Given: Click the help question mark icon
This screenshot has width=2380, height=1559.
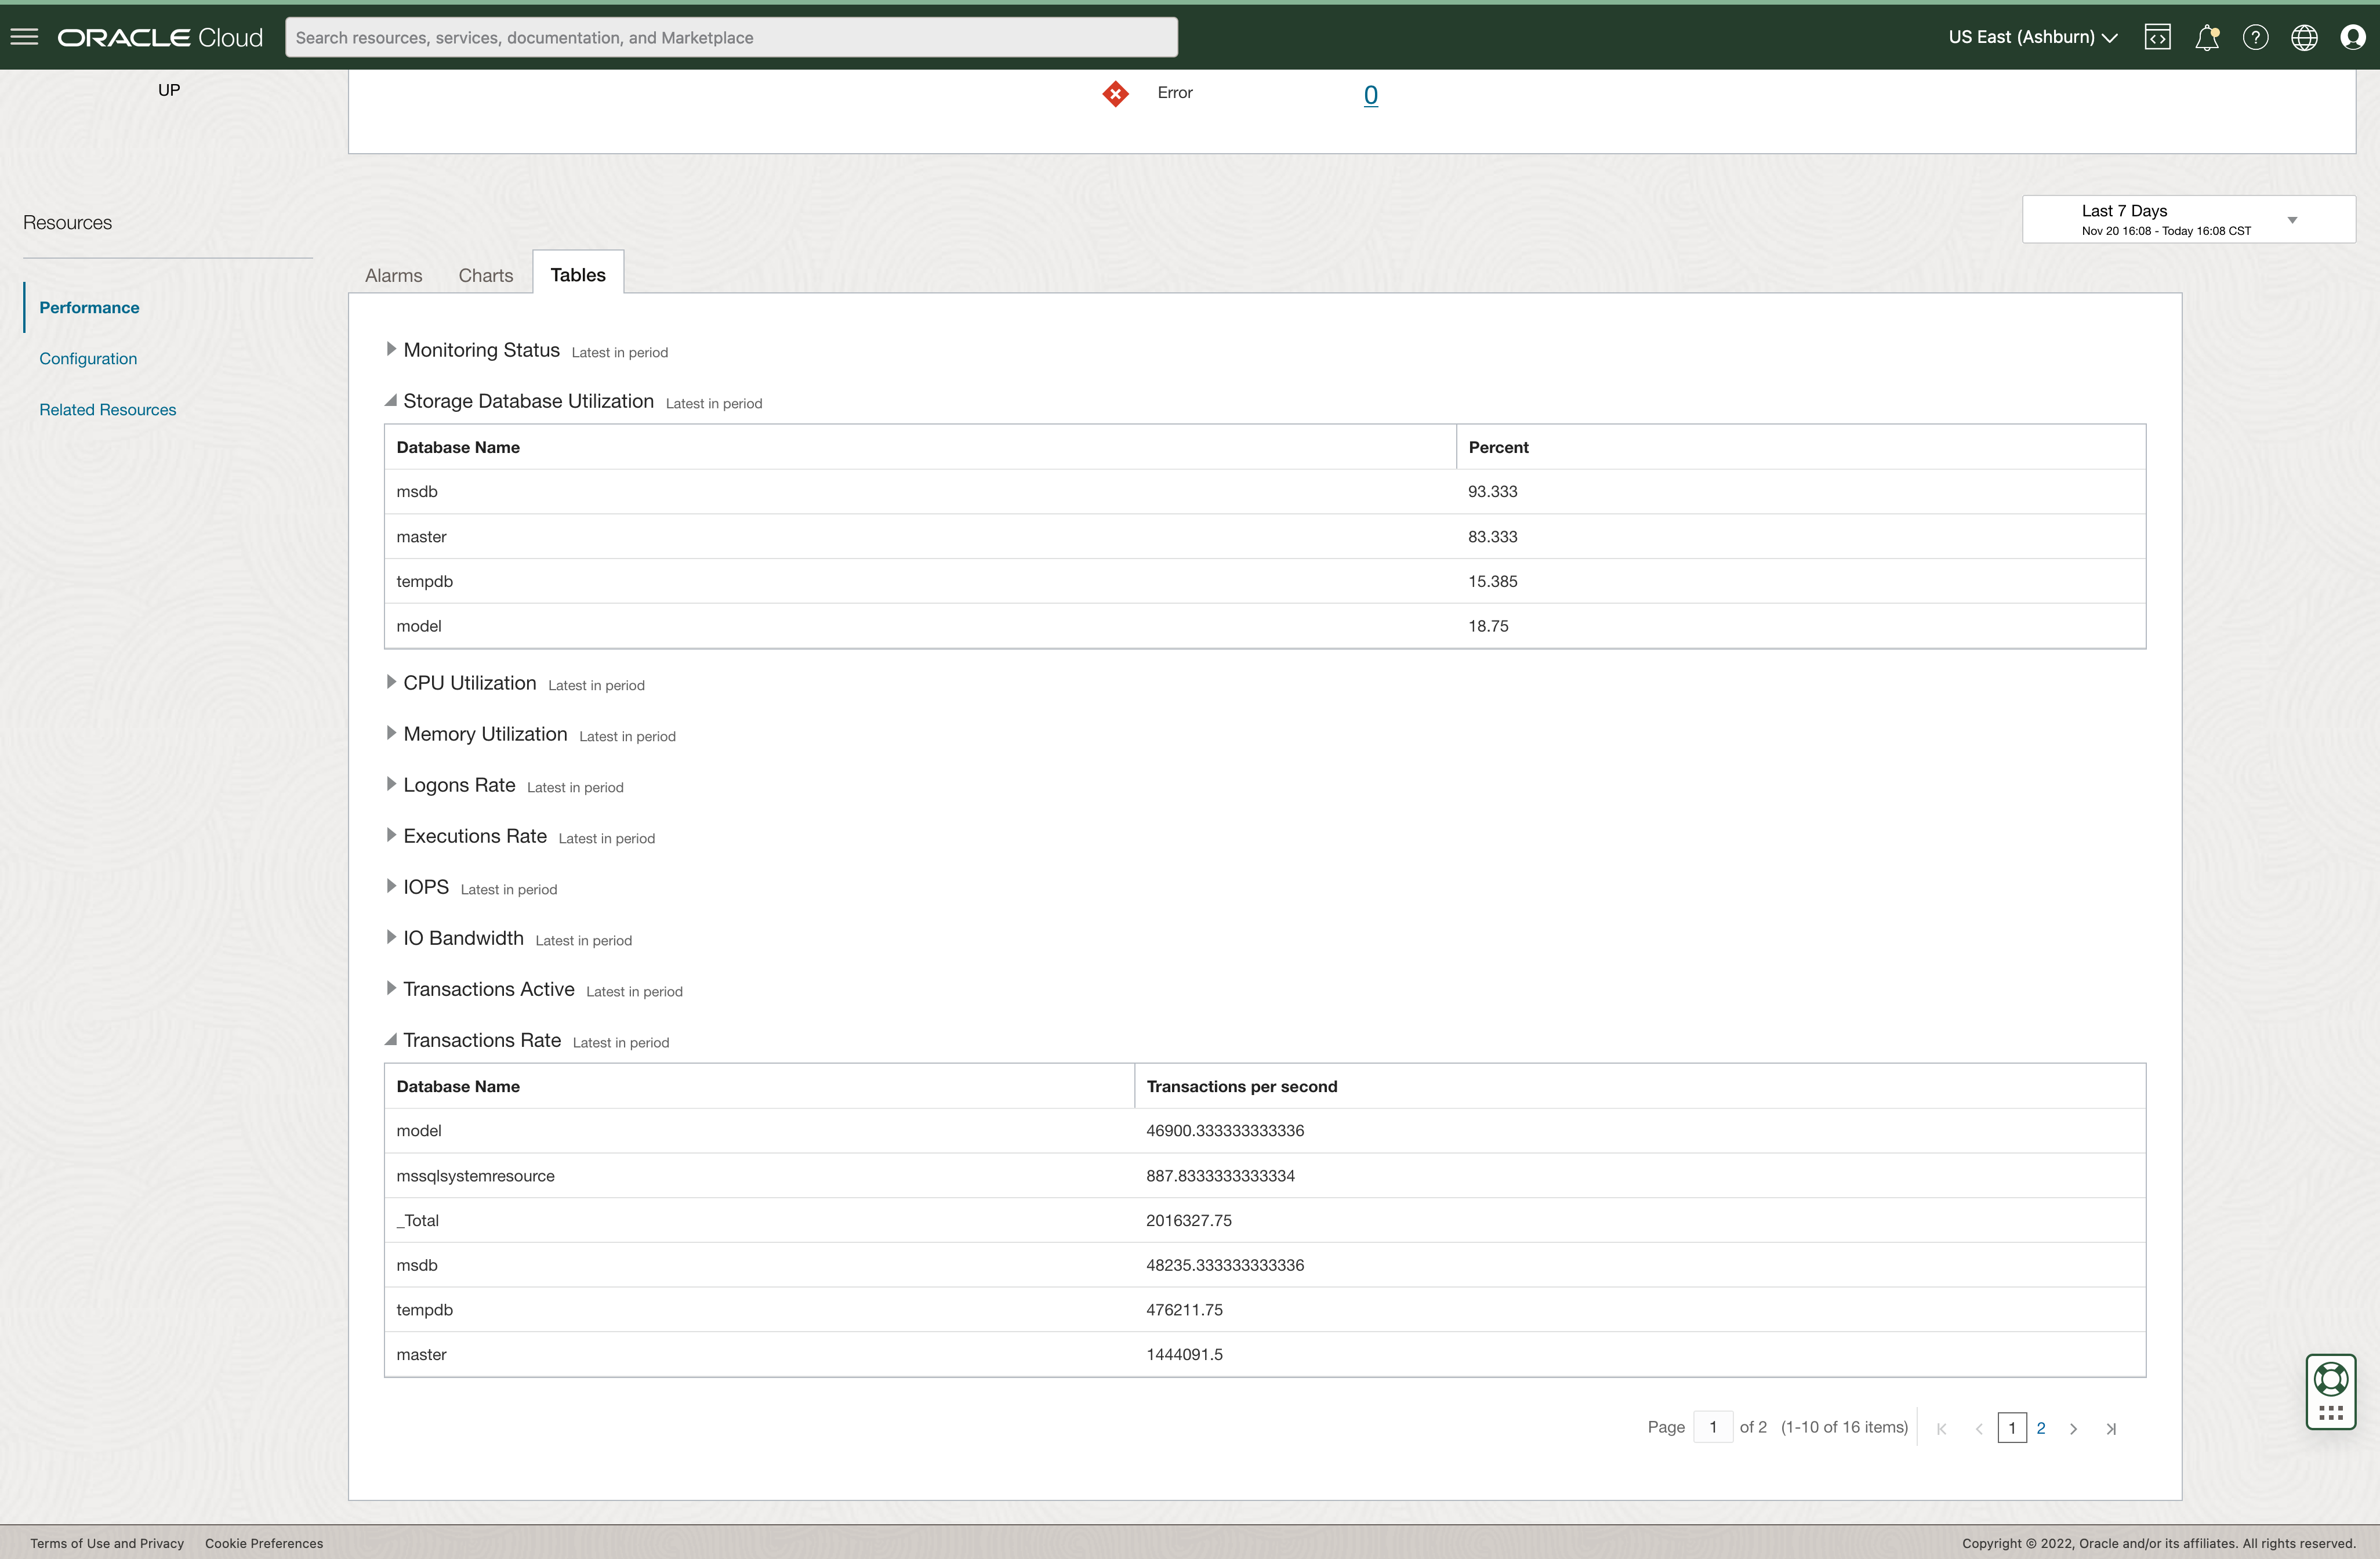Looking at the screenshot, I should pyautogui.click(x=2255, y=37).
